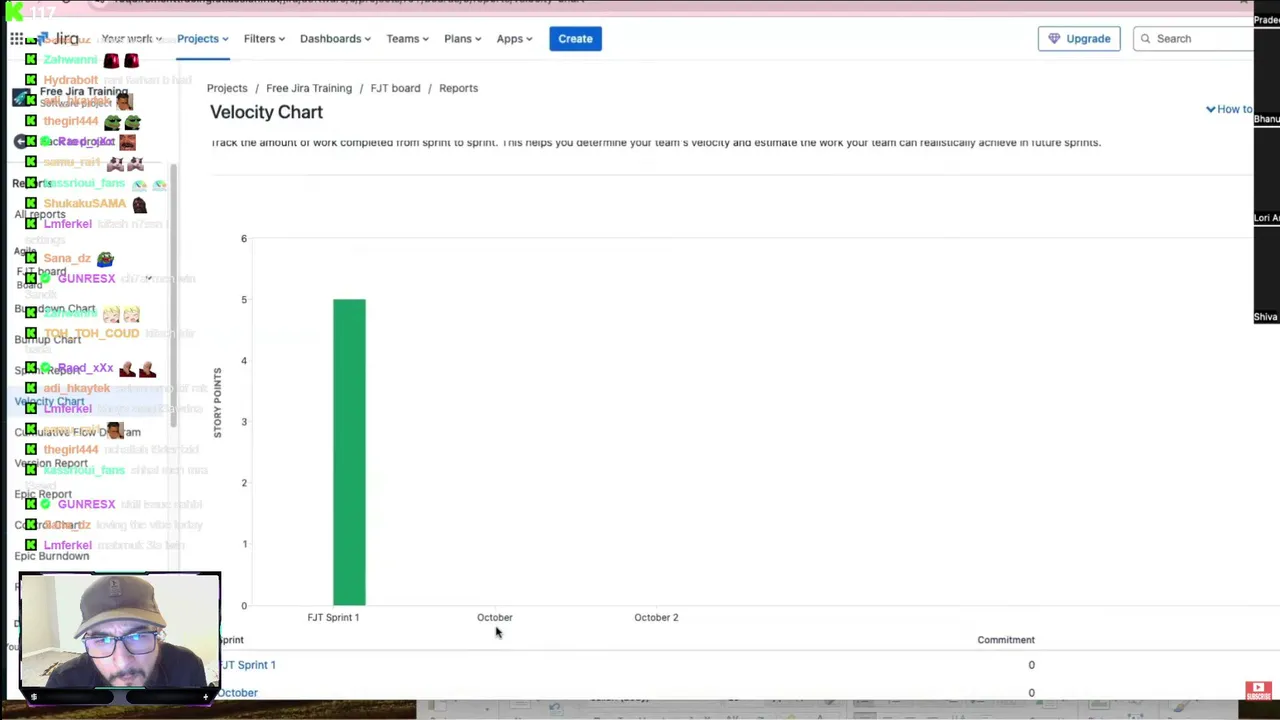Open Burnup Chart report in sidebar
The height and width of the screenshot is (720, 1280).
click(x=48, y=340)
